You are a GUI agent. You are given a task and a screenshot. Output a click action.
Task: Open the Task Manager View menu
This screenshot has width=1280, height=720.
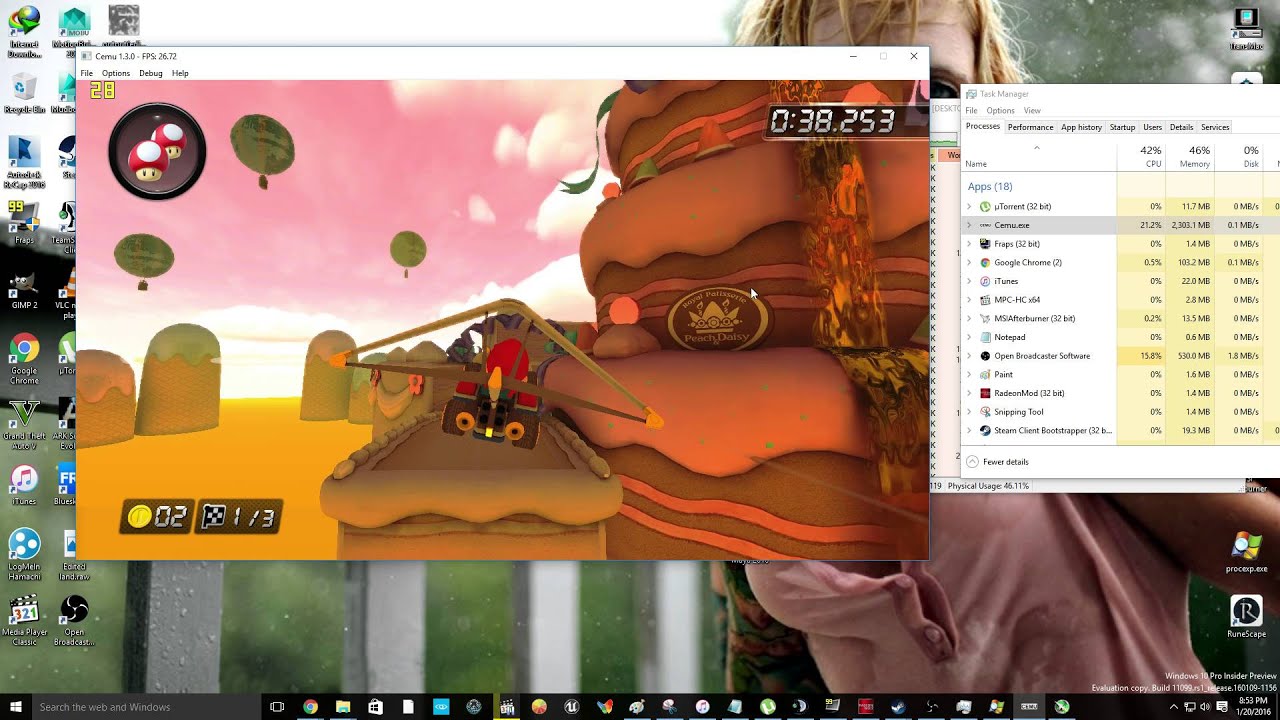[x=1032, y=111]
